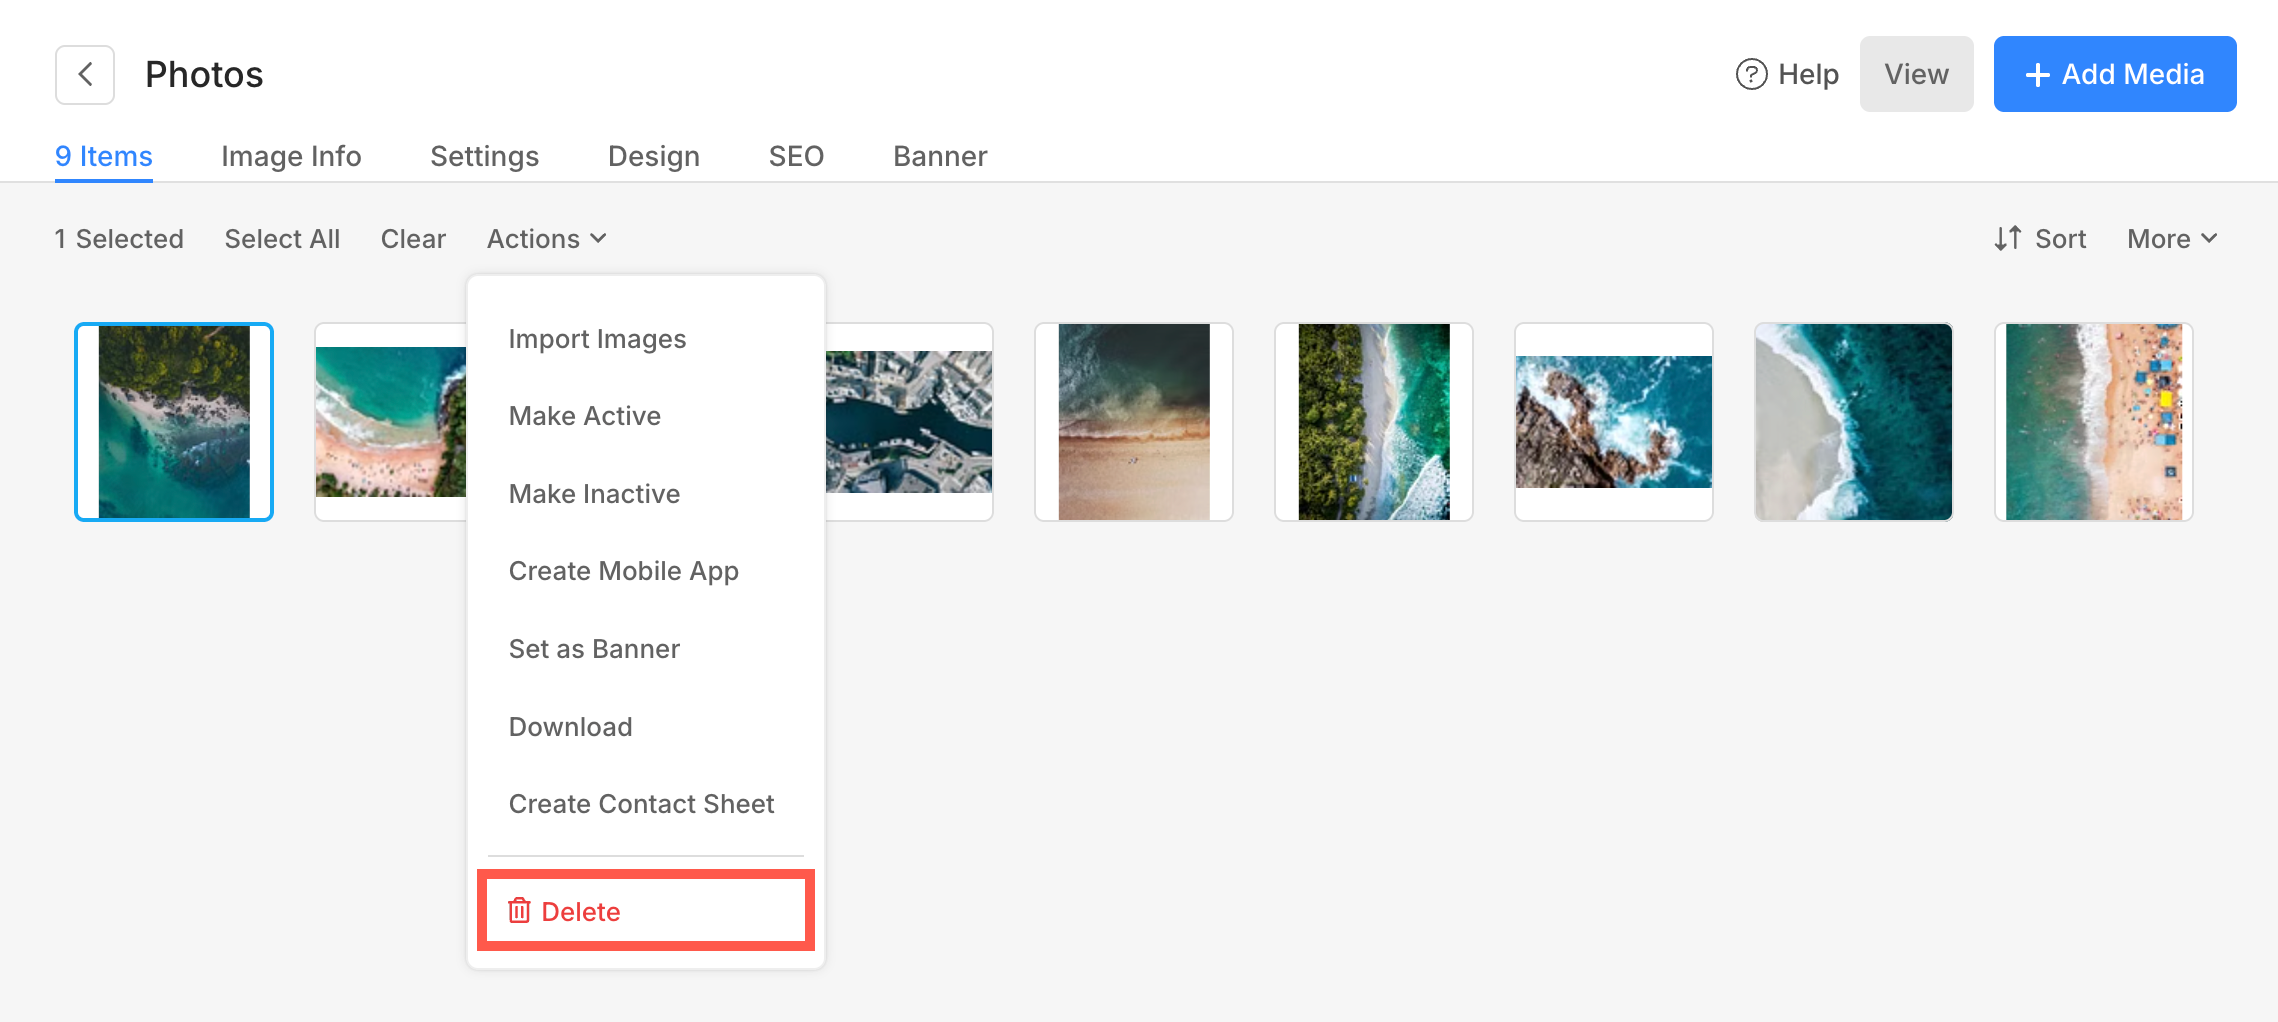Open the More dropdown menu

point(2172,239)
